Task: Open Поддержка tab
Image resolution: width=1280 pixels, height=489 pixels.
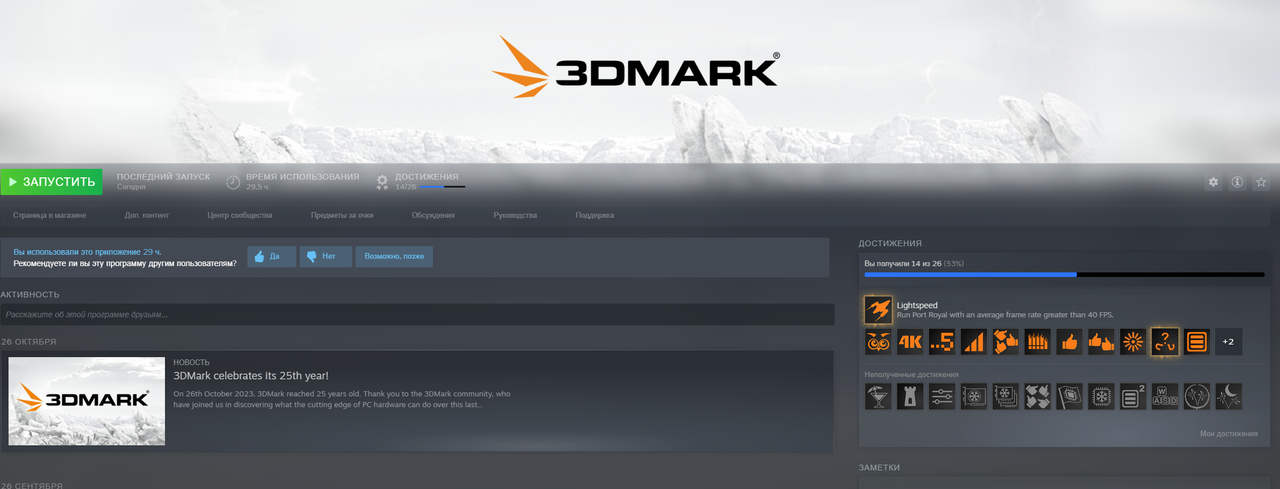Action: click(x=595, y=215)
